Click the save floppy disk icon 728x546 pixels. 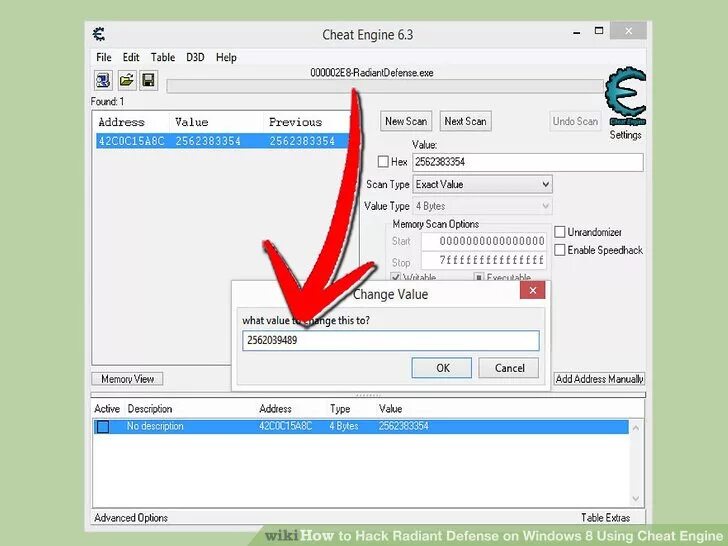point(149,80)
